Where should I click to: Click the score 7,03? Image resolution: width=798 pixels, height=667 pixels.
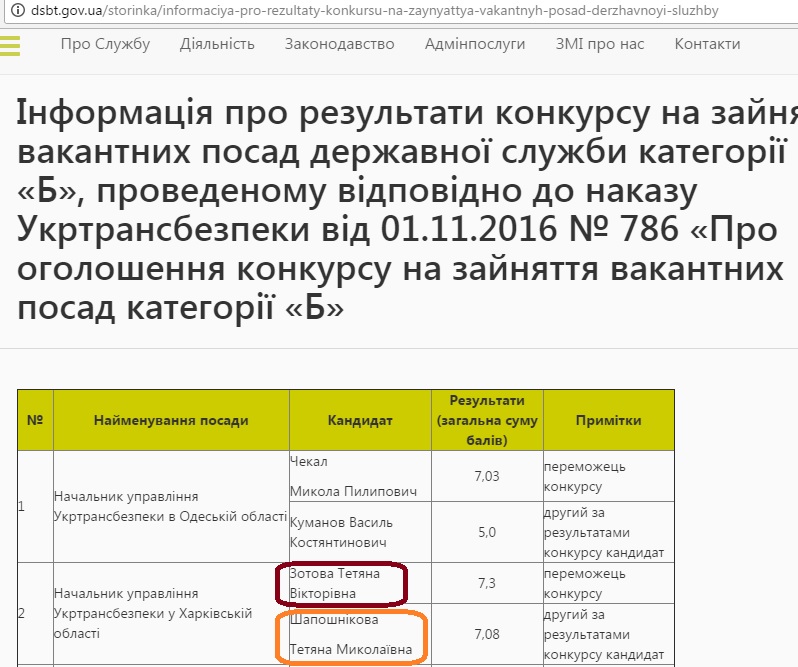[487, 476]
